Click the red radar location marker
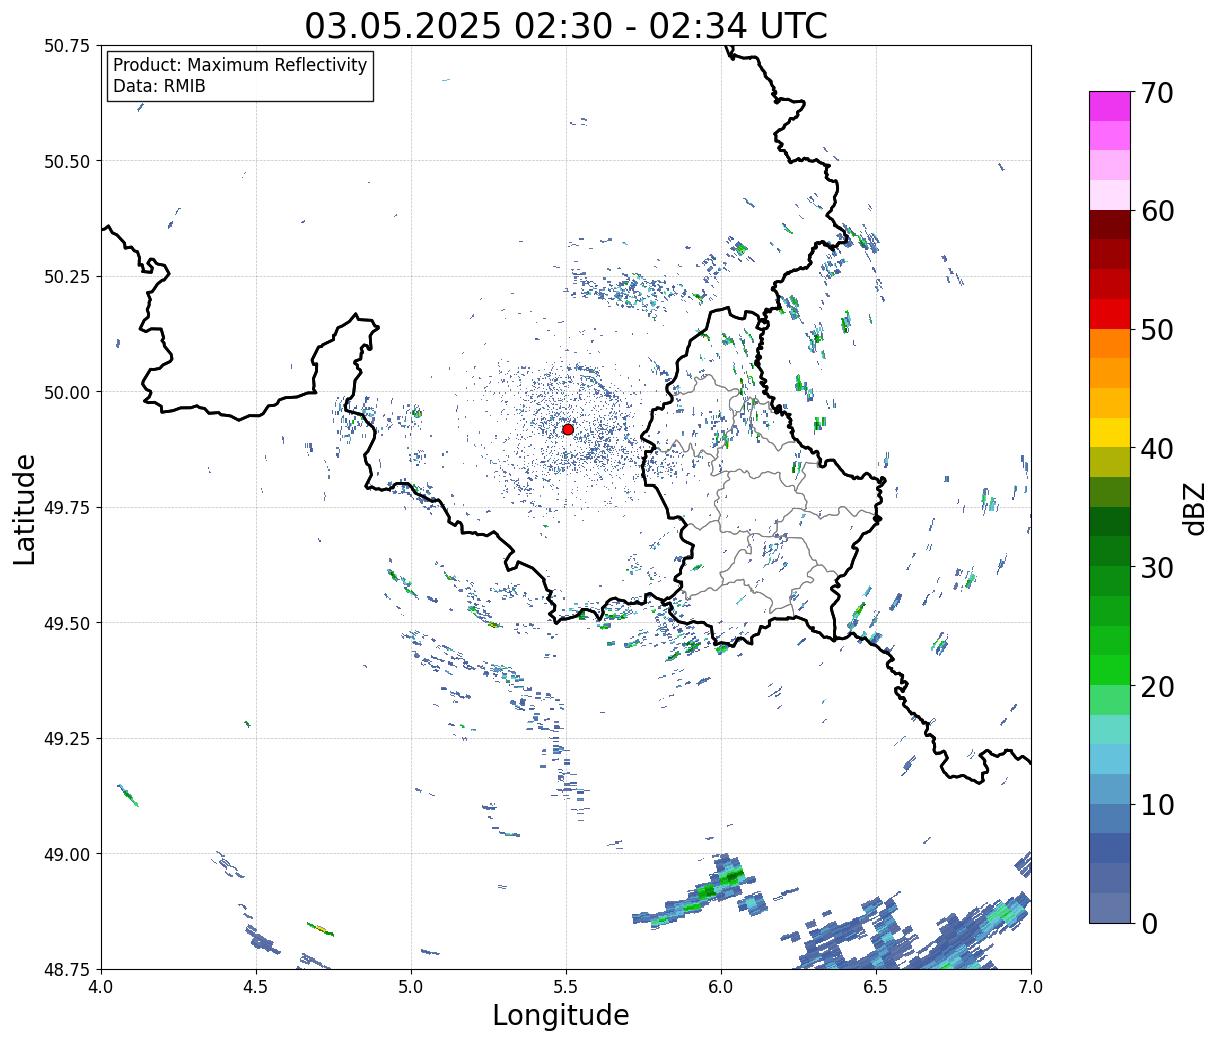This screenshot has height=1040, width=1219. [x=568, y=429]
